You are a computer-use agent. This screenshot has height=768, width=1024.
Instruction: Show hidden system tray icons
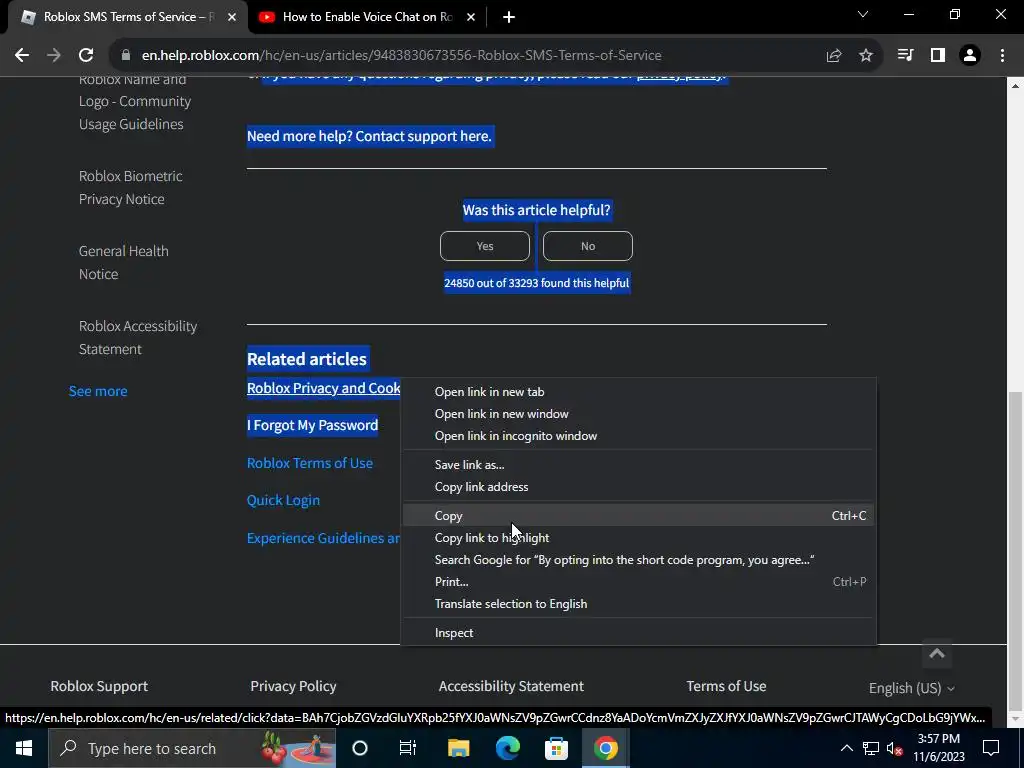tap(846, 748)
